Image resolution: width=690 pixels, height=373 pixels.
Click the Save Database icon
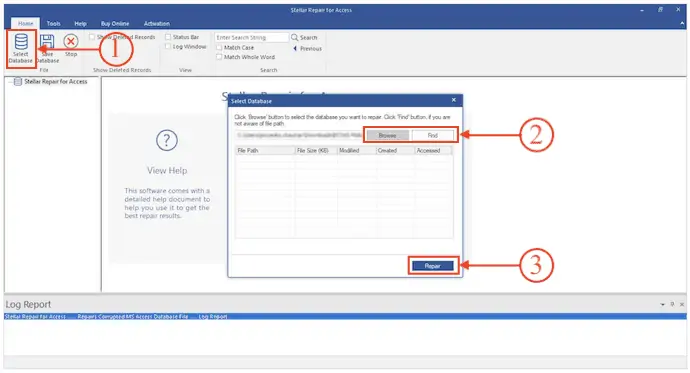click(x=47, y=42)
